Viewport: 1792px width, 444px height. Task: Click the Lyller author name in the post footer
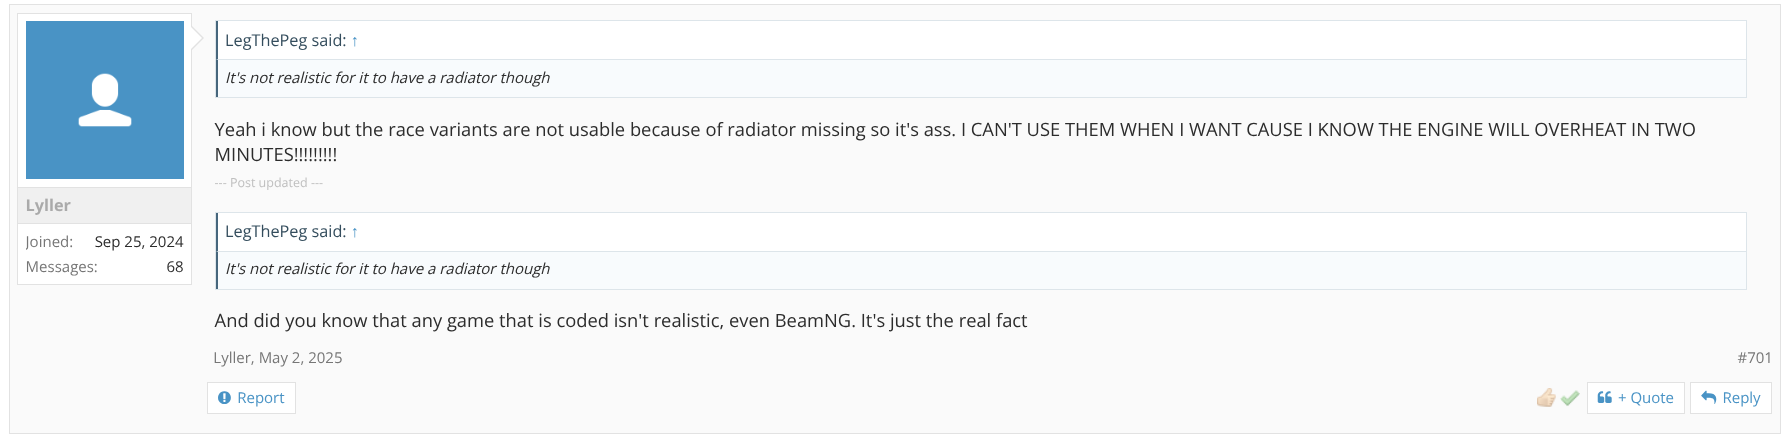click(231, 358)
